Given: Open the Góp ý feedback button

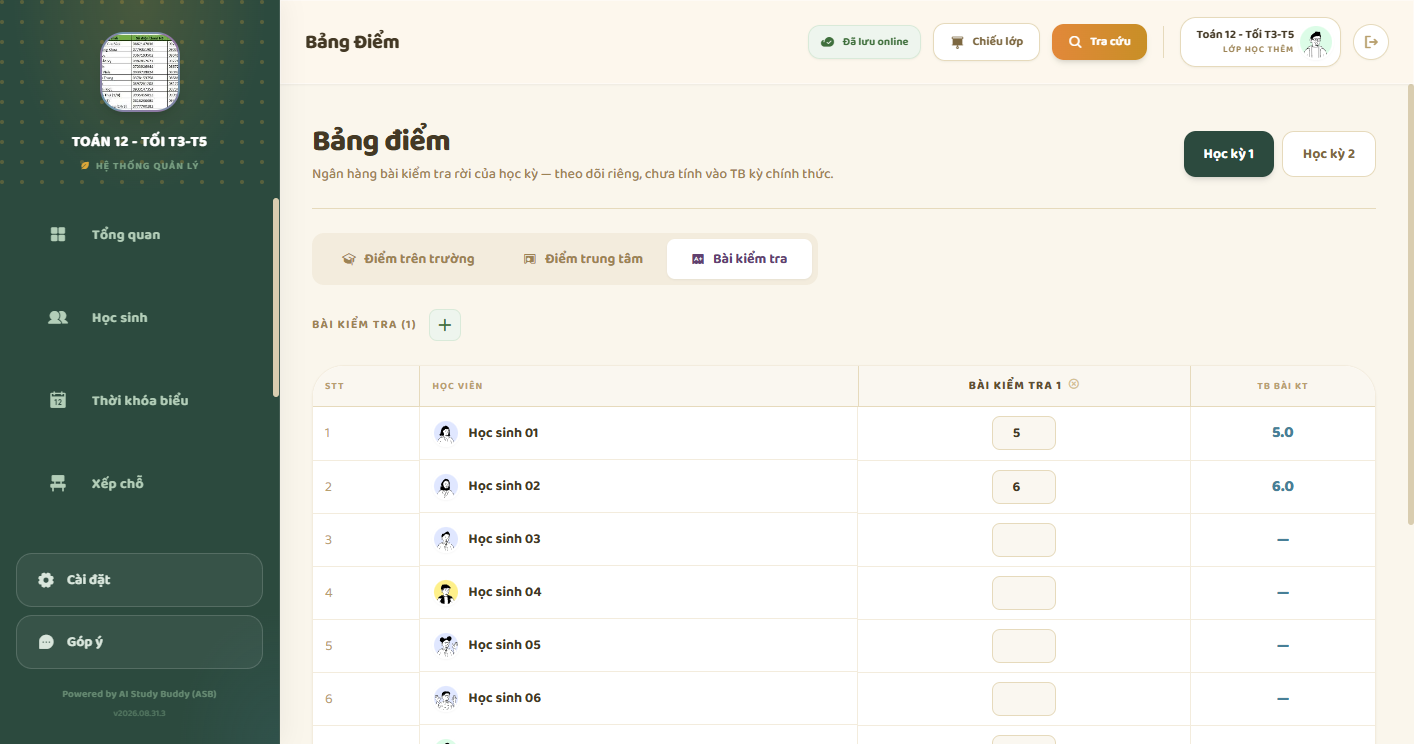Looking at the screenshot, I should click(139, 642).
